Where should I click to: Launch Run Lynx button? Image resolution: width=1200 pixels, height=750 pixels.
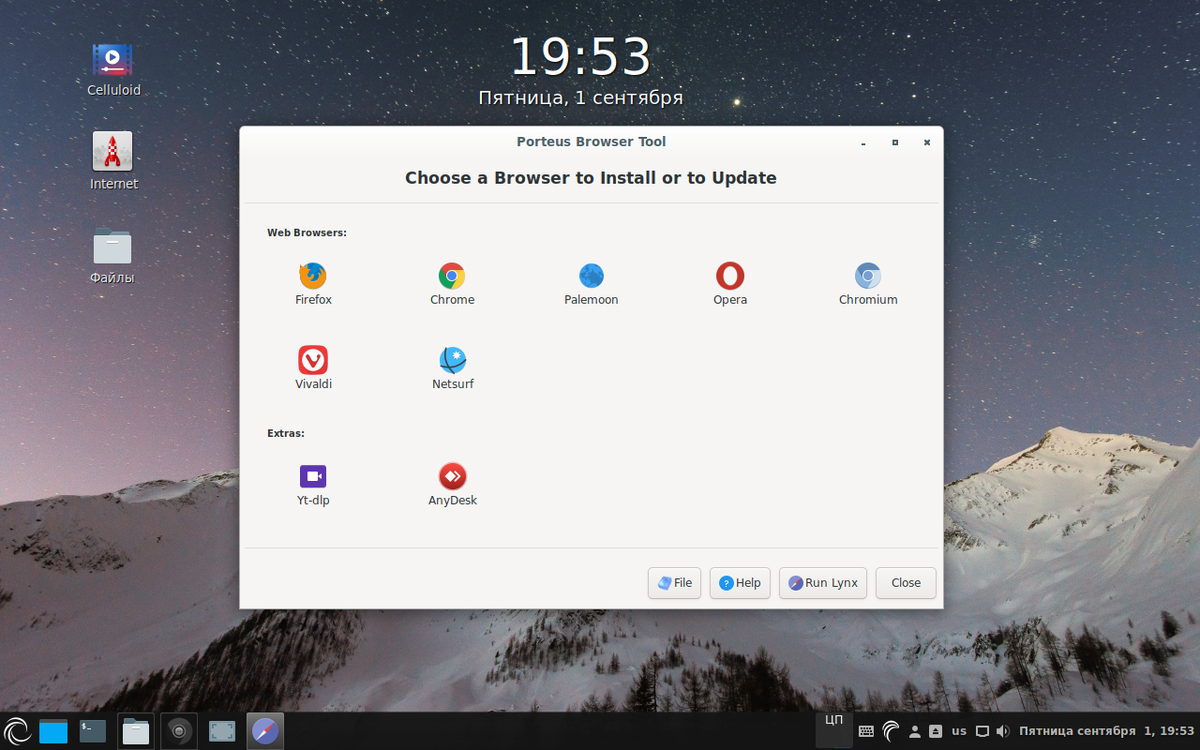coord(823,583)
